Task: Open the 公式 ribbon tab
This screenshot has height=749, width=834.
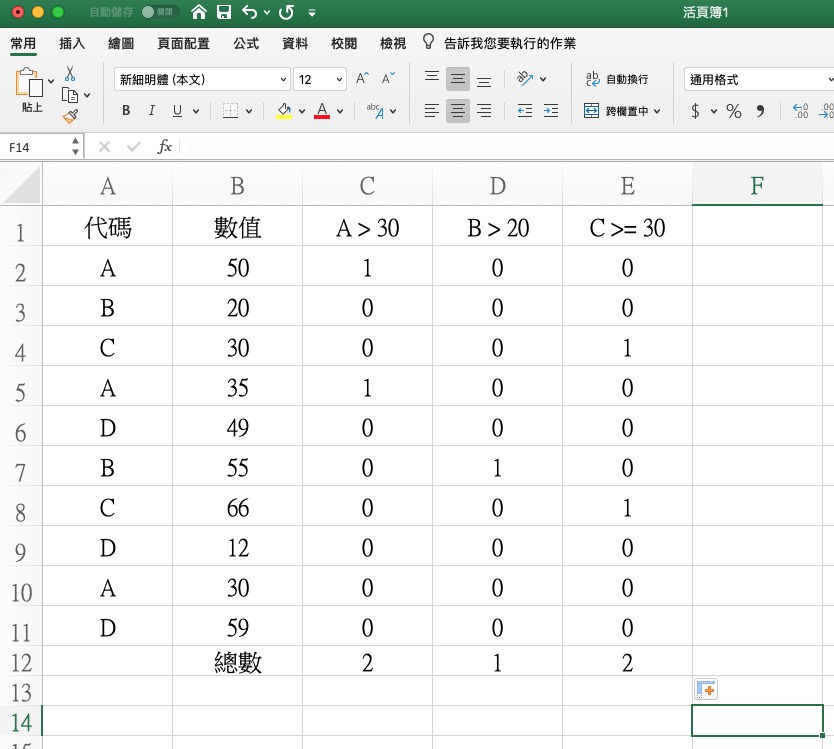Action: click(x=246, y=44)
